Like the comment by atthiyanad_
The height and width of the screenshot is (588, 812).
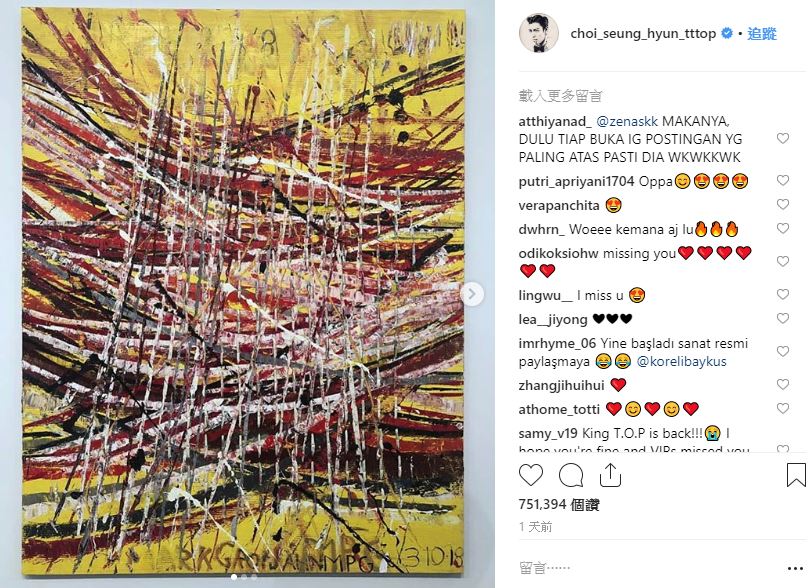[x=782, y=138]
